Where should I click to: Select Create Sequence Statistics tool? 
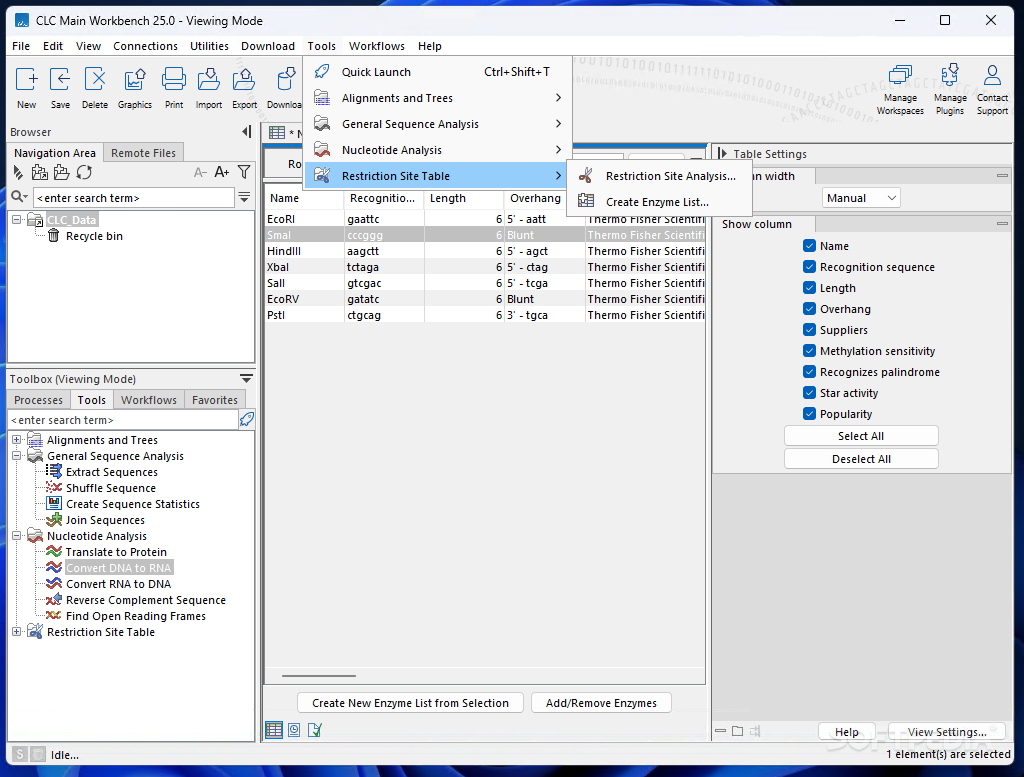tap(133, 504)
